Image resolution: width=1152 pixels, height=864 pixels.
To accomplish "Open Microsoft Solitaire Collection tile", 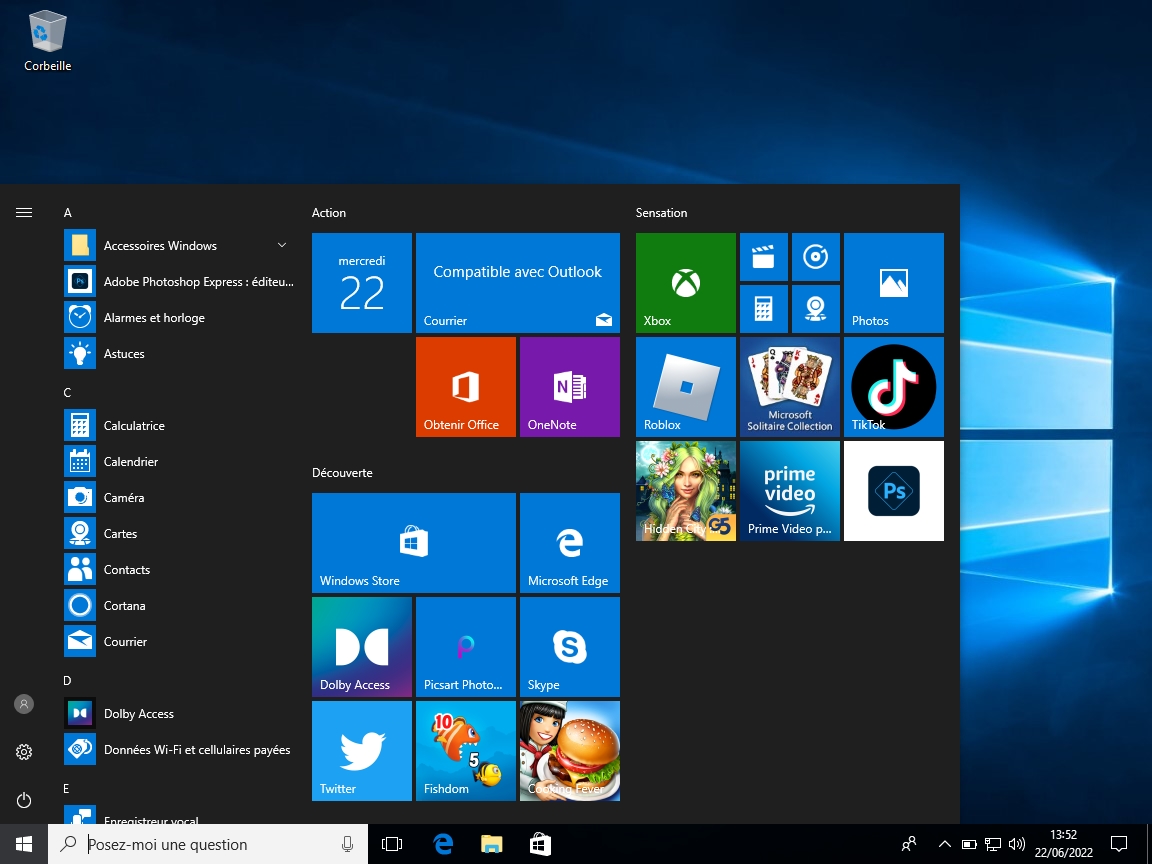I will point(790,386).
